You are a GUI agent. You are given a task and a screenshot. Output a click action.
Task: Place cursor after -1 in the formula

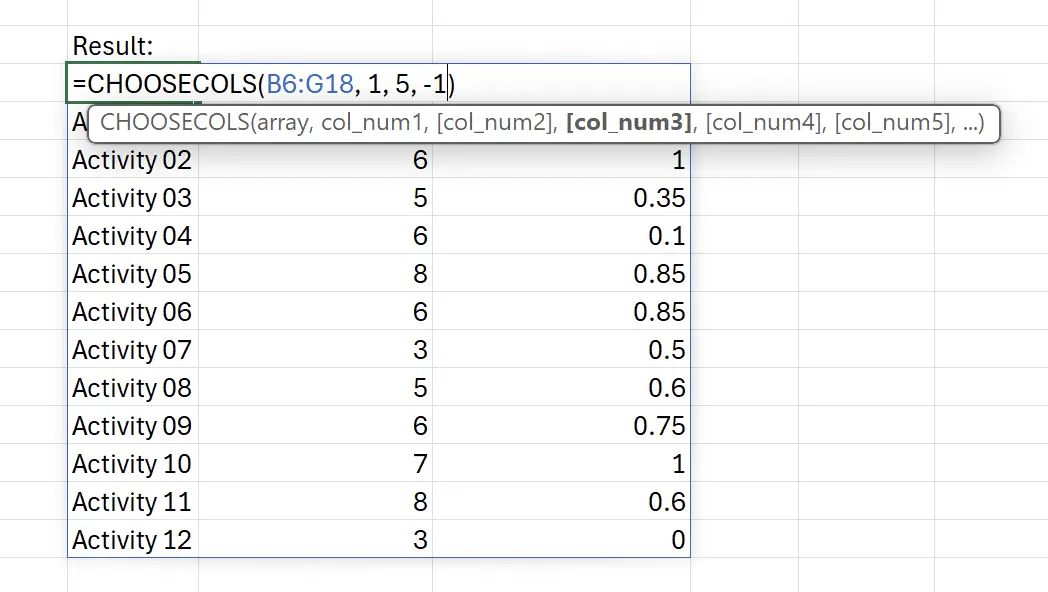[448, 84]
